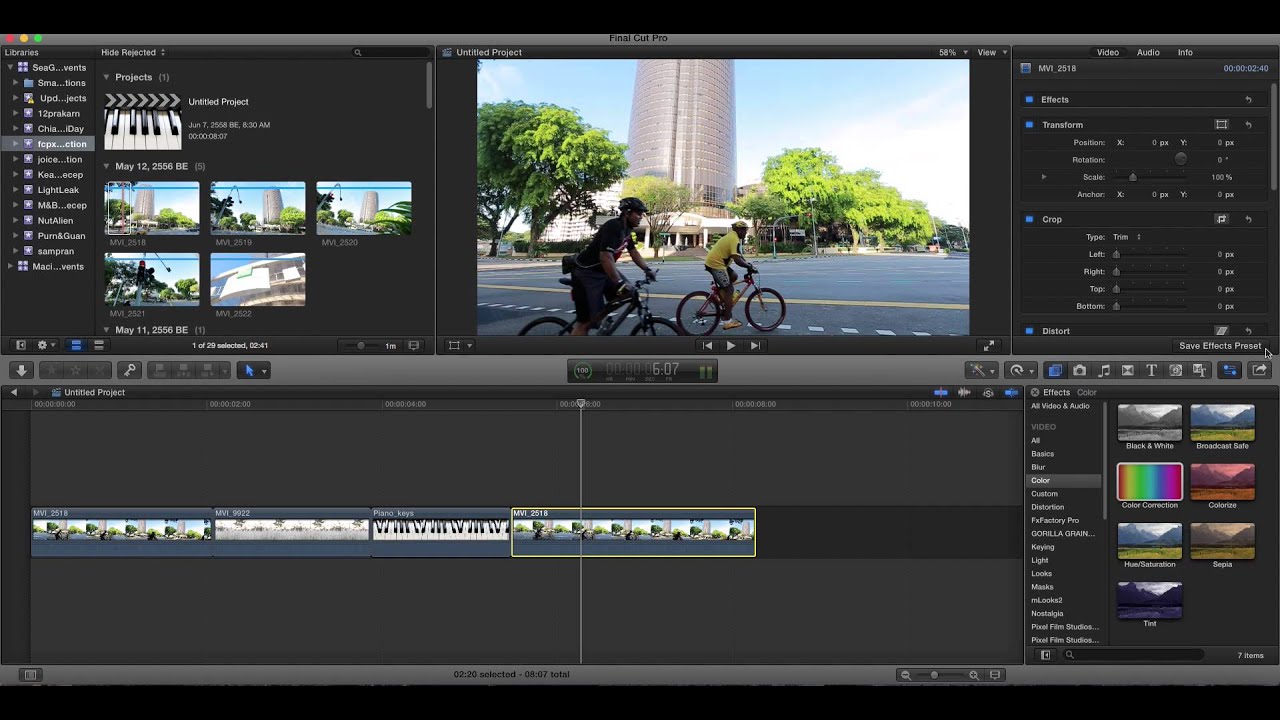Viewport: 1280px width, 720px height.
Task: Switch browser to list view
Action: click(x=99, y=345)
